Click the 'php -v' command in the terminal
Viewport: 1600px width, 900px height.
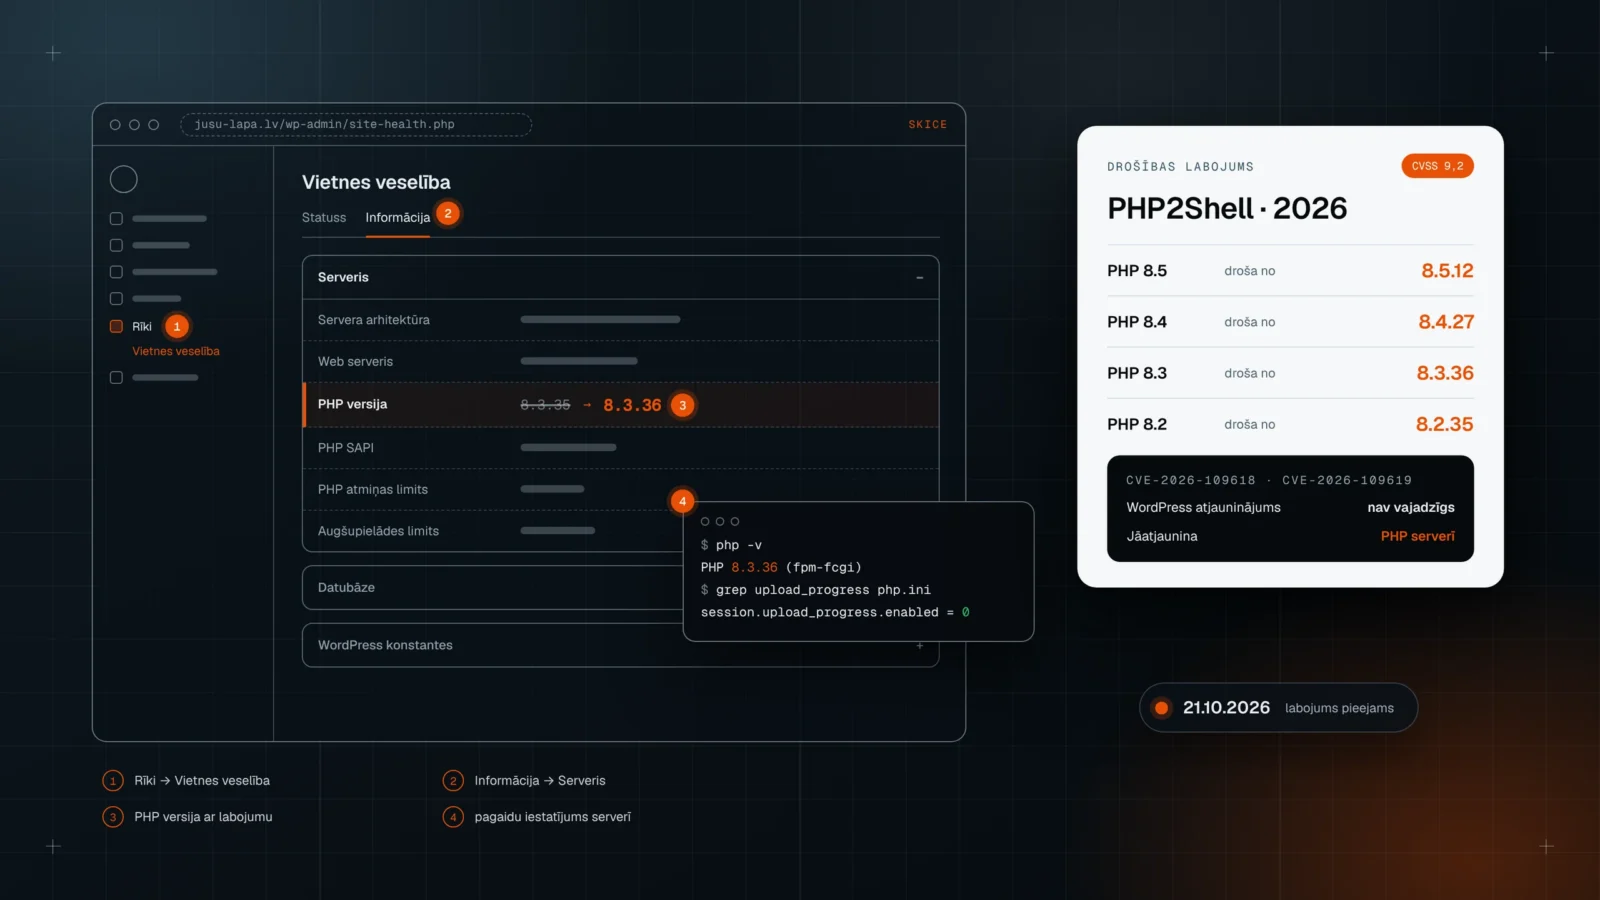point(738,545)
